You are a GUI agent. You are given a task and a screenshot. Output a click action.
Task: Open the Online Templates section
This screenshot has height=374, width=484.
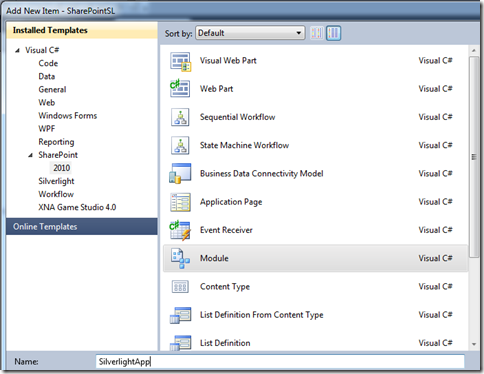pos(82,227)
